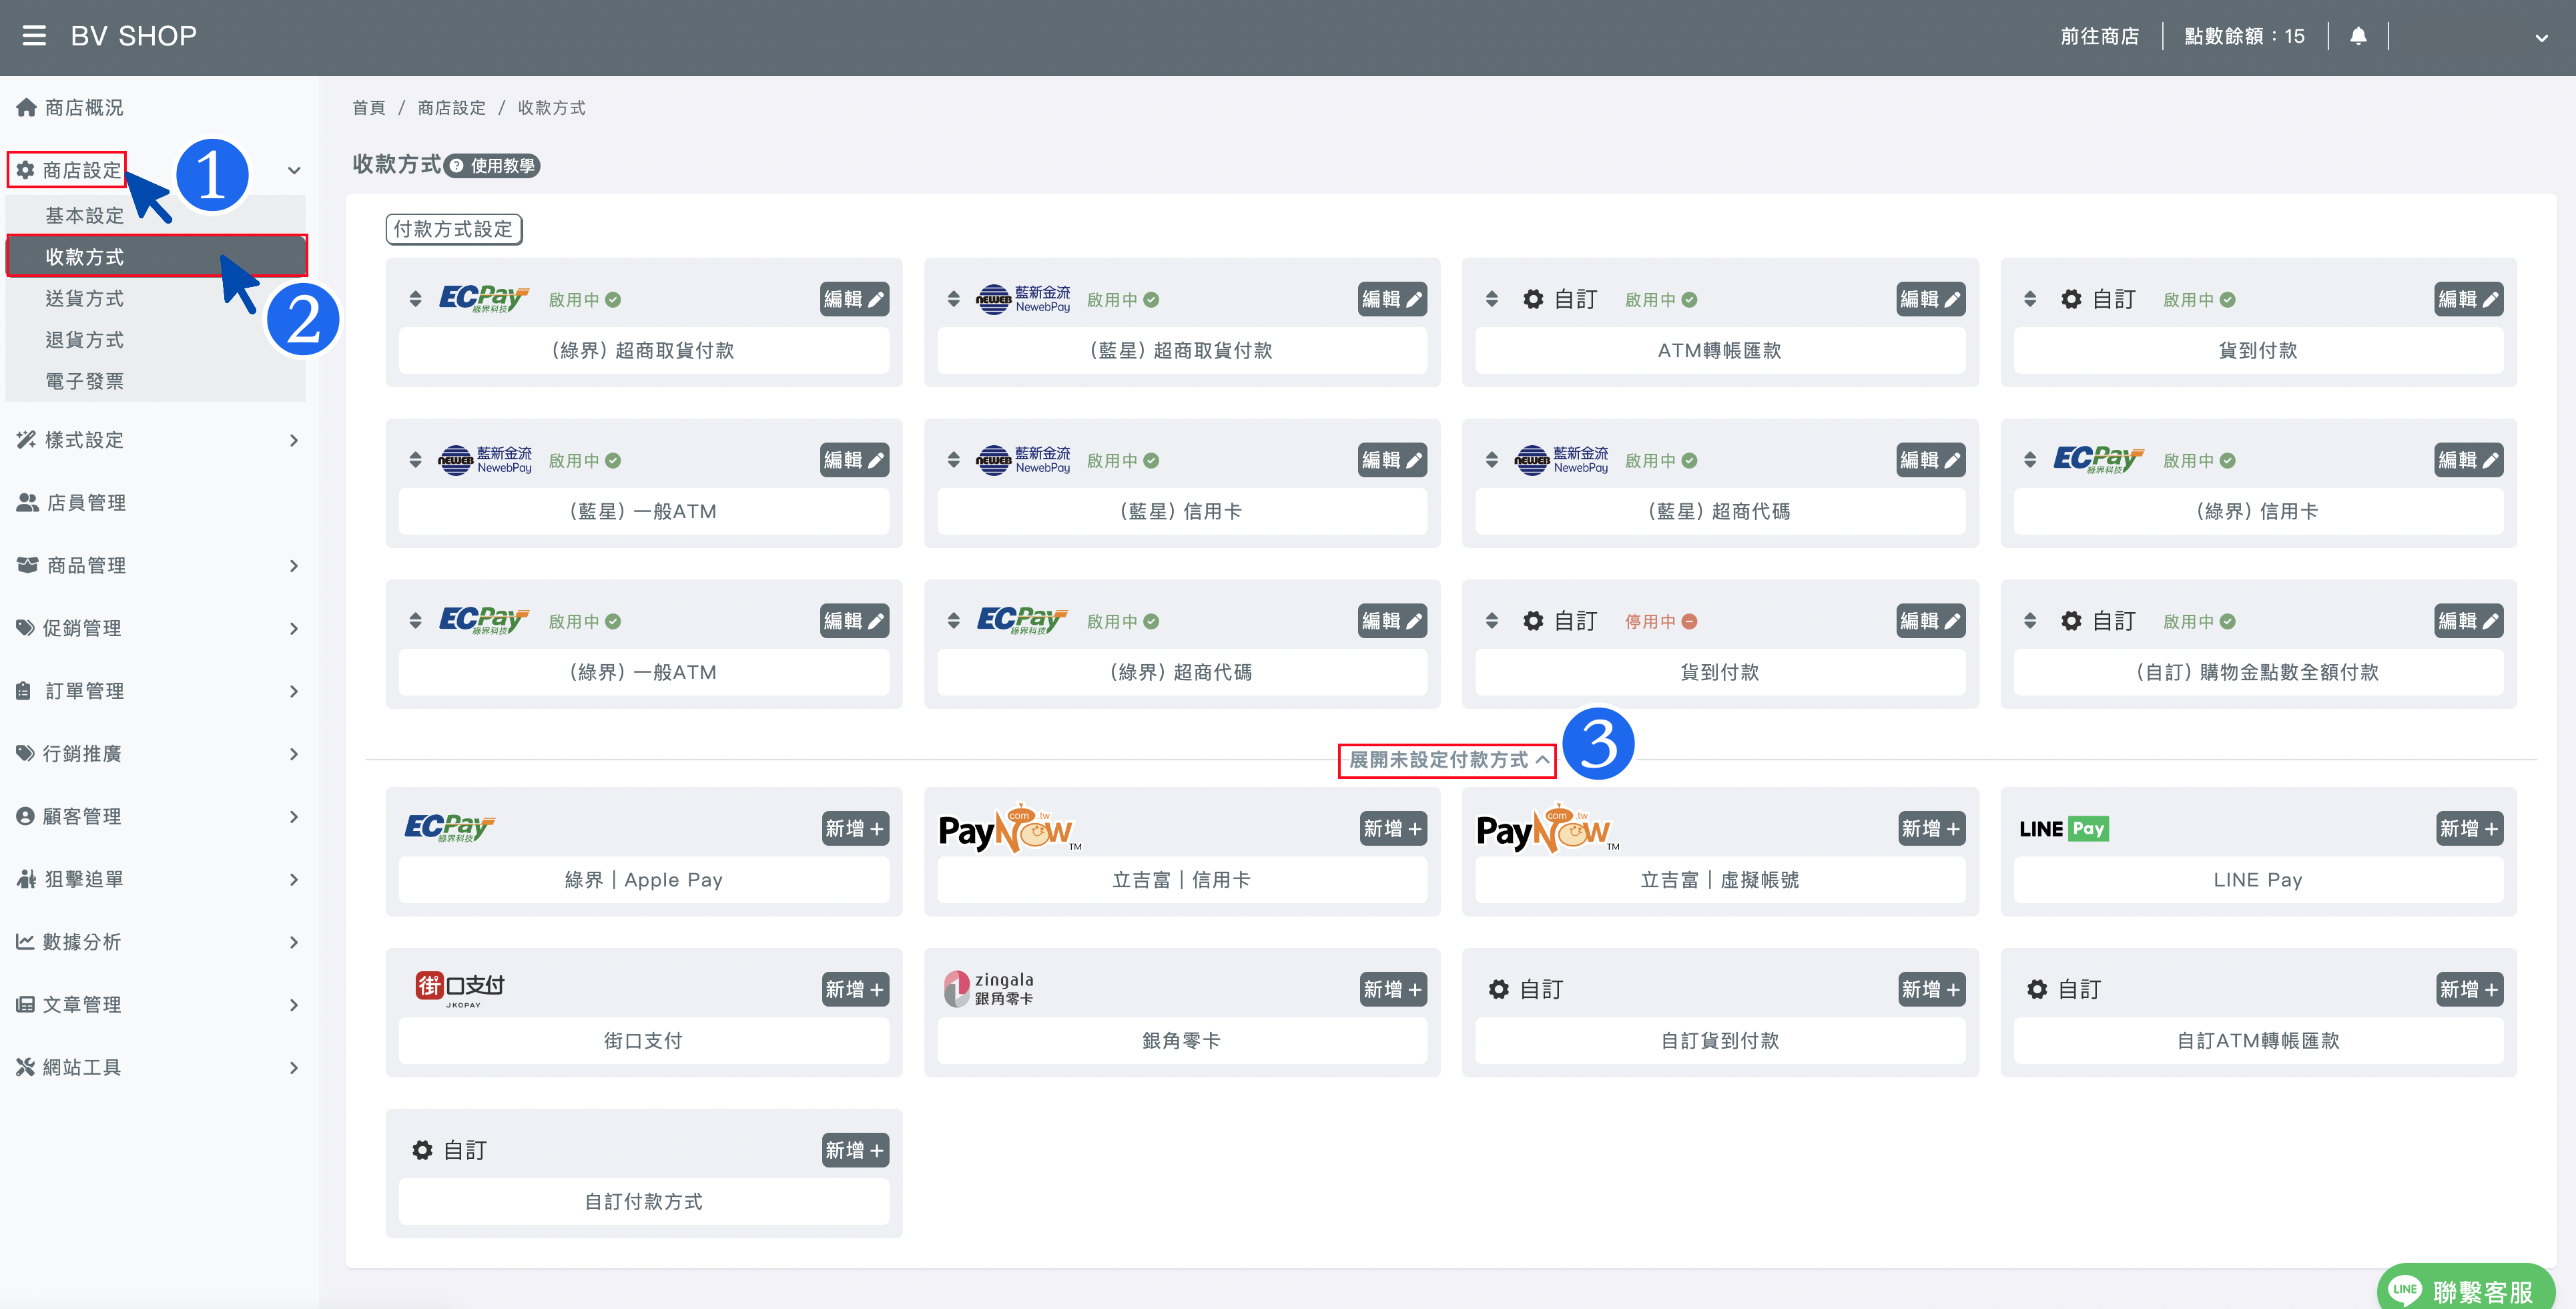2576x1309 pixels.
Task: Select 電子發票 in the sidebar
Action: tap(156, 381)
